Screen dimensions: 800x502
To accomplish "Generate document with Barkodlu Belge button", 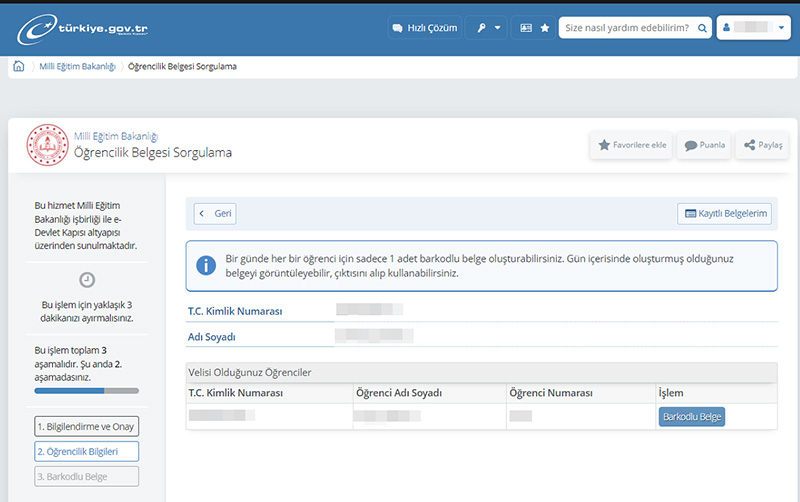I will click(x=691, y=416).
